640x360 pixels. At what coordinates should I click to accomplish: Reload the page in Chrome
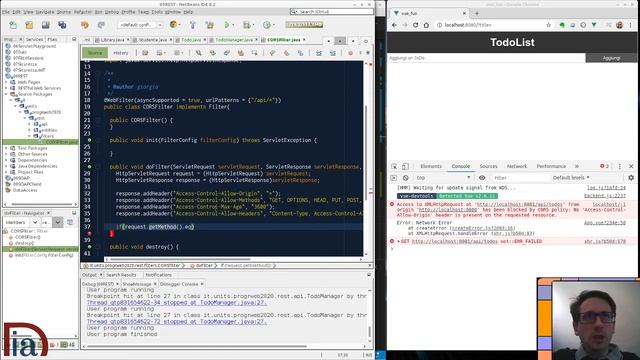[x=416, y=25]
